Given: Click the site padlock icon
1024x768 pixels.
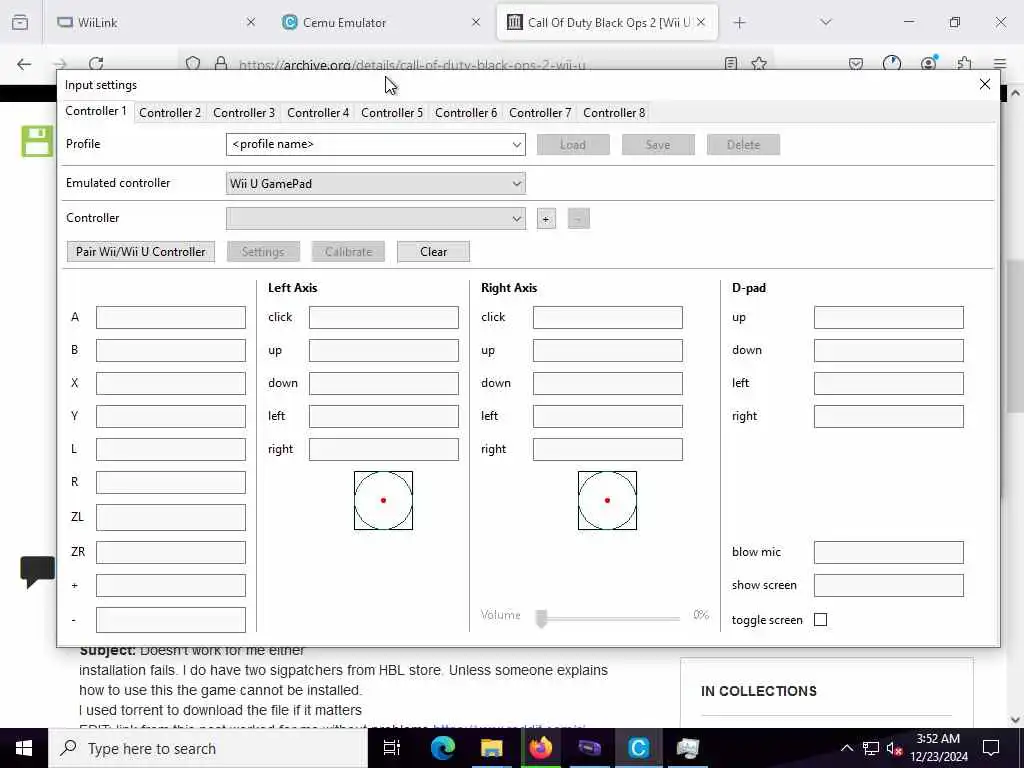Looking at the screenshot, I should click(221, 64).
